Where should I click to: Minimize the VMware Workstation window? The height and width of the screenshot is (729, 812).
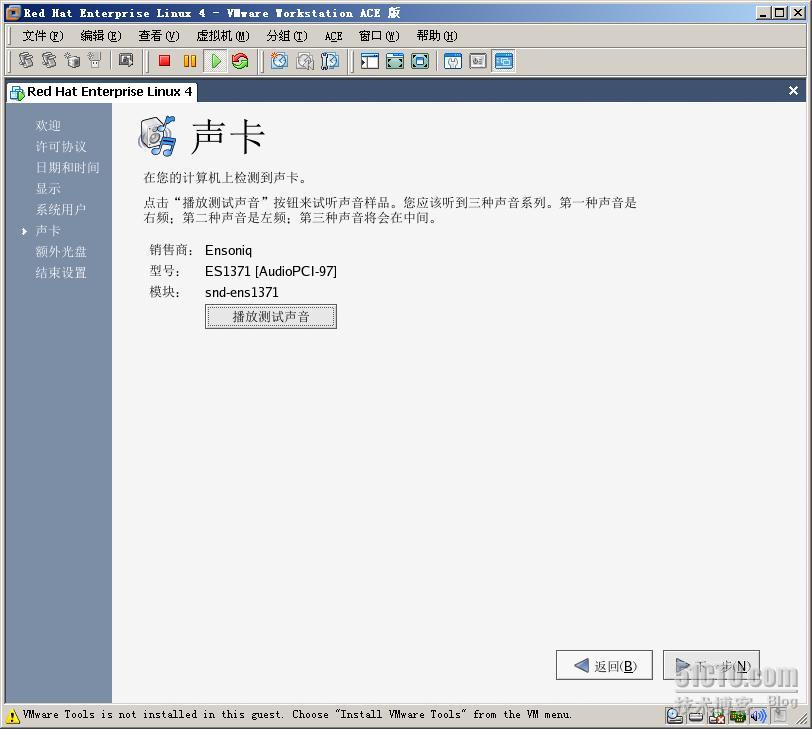click(762, 13)
